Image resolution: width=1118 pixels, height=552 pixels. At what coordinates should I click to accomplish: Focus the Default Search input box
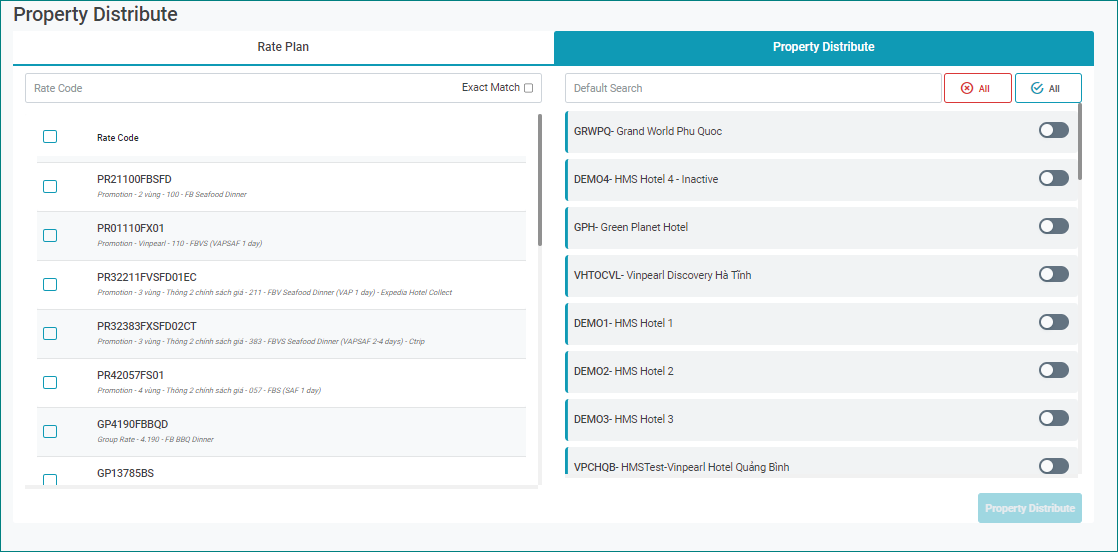pos(752,88)
